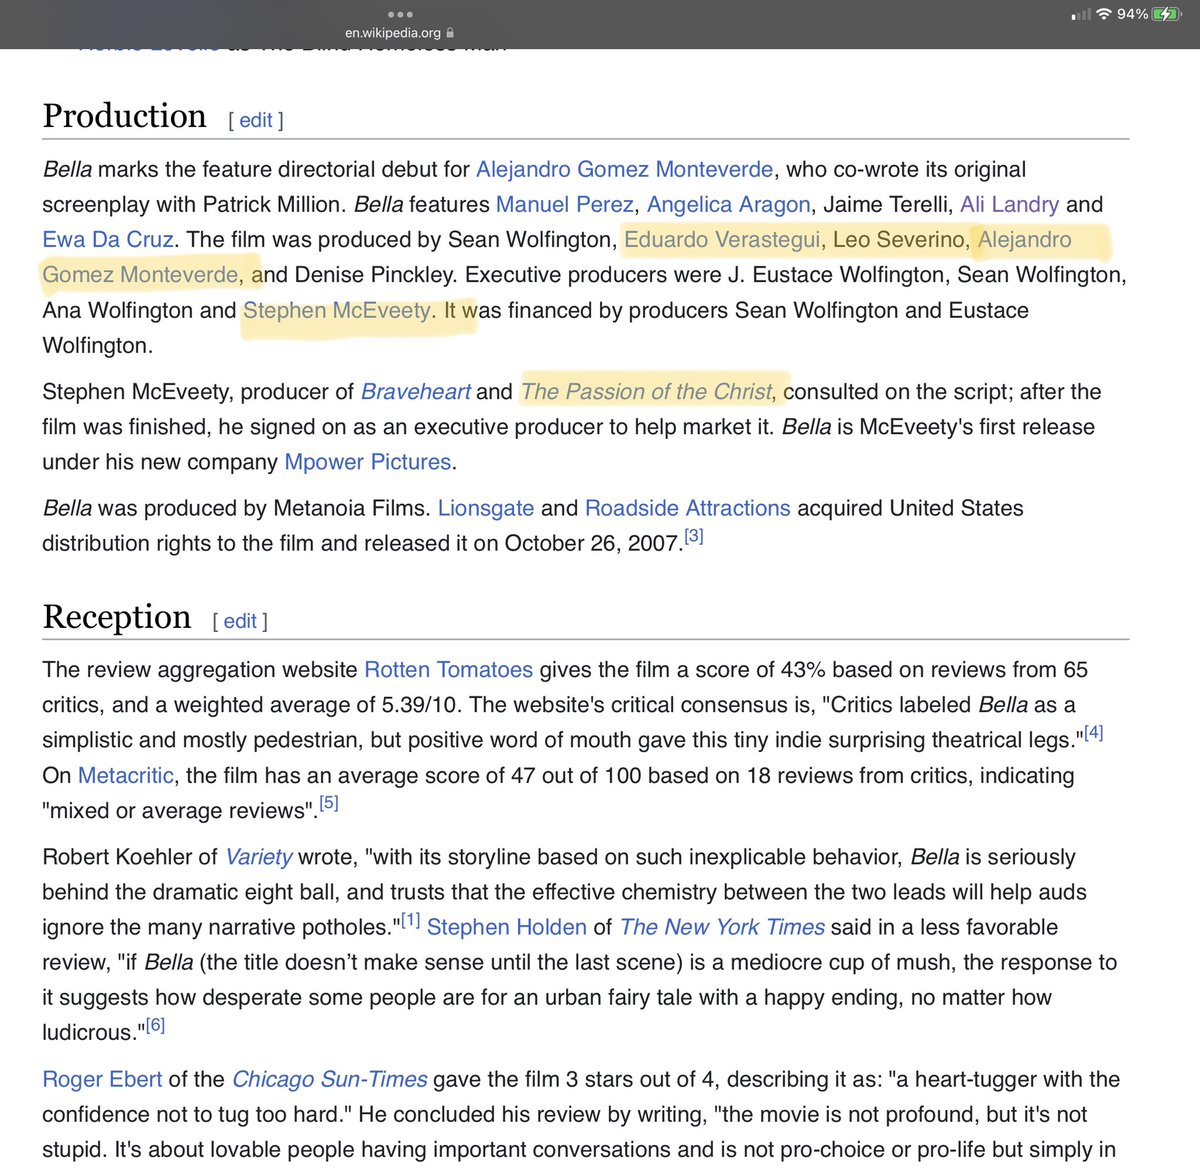
Task: Click the text 'Robert Koehler'
Action: point(117,857)
